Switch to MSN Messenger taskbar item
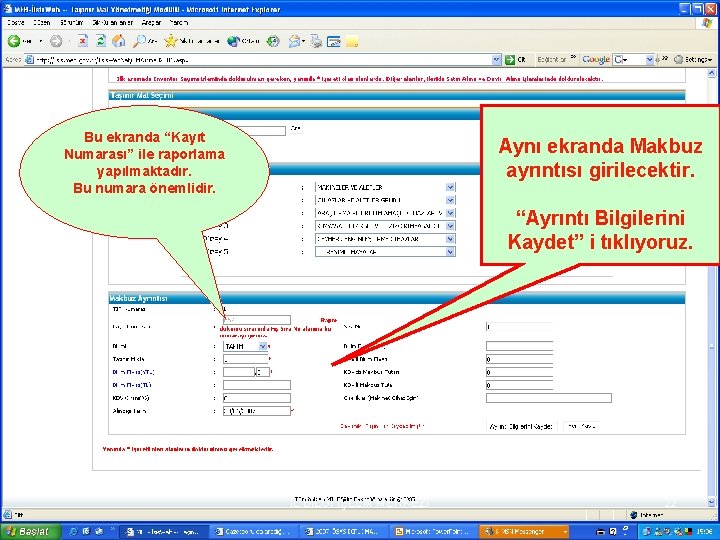 tap(524, 531)
